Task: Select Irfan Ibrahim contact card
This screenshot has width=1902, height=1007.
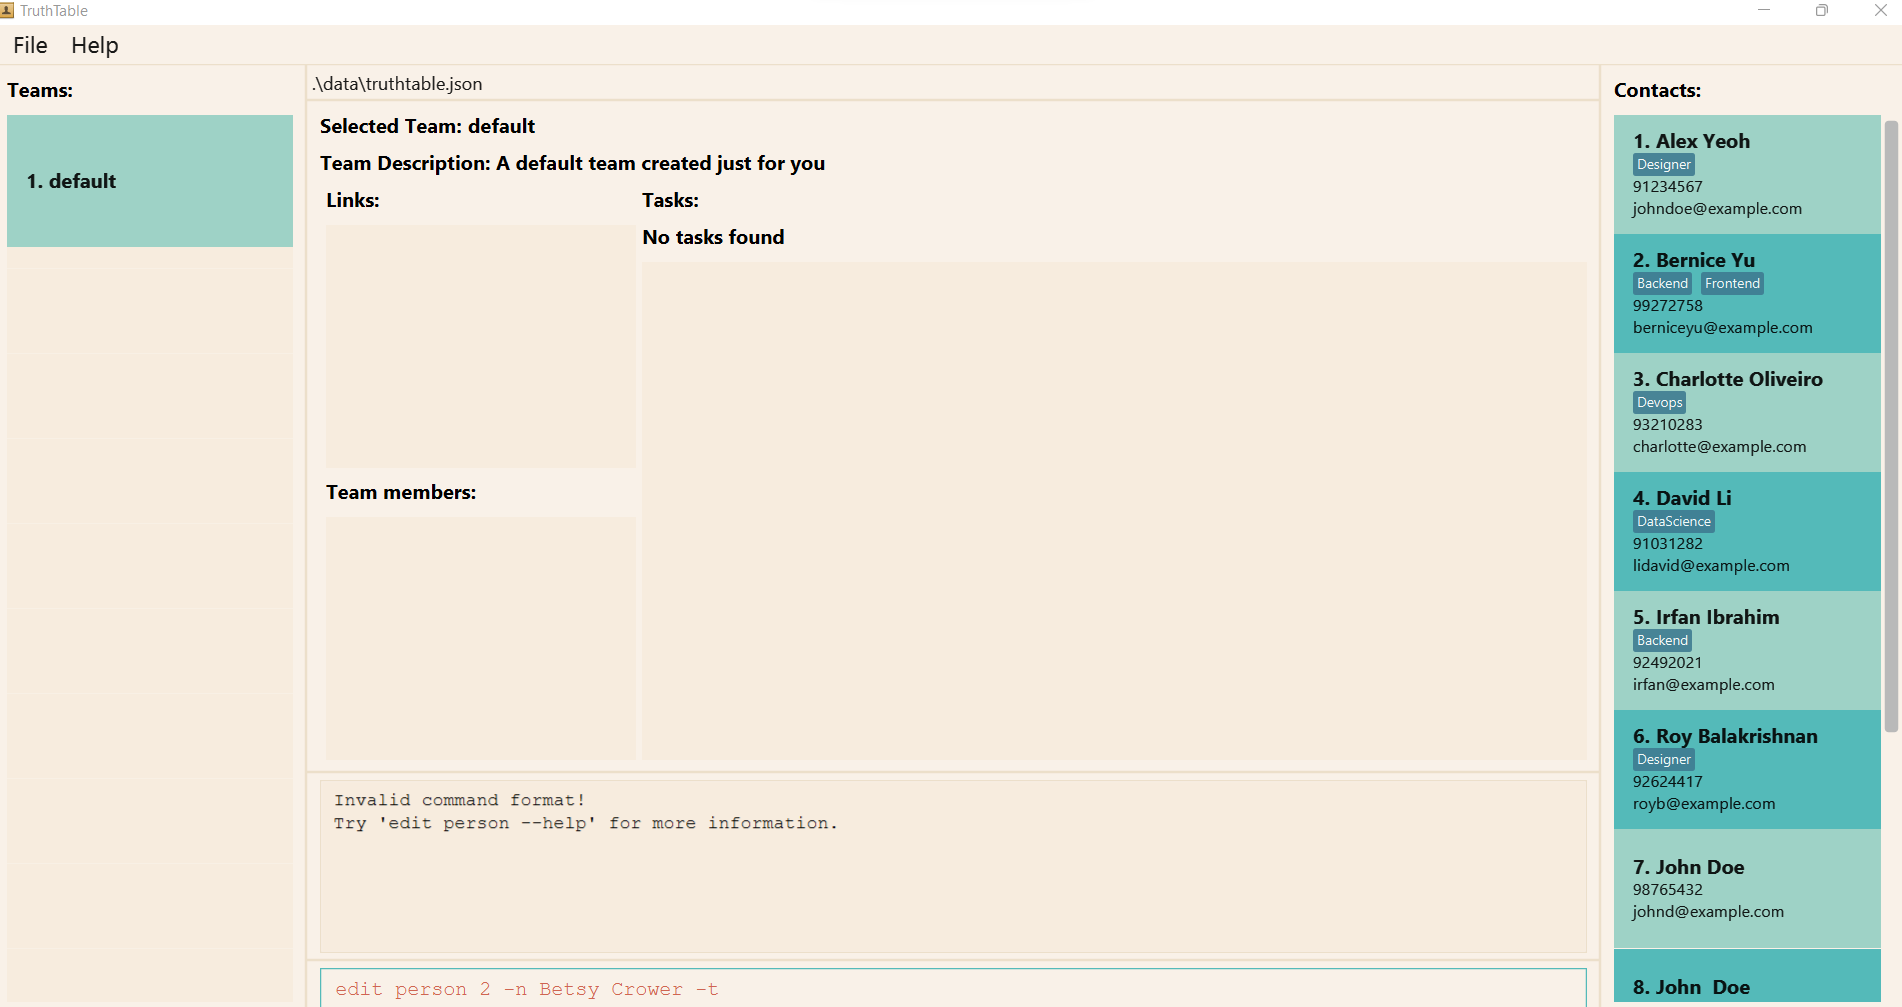Action: (1747, 650)
